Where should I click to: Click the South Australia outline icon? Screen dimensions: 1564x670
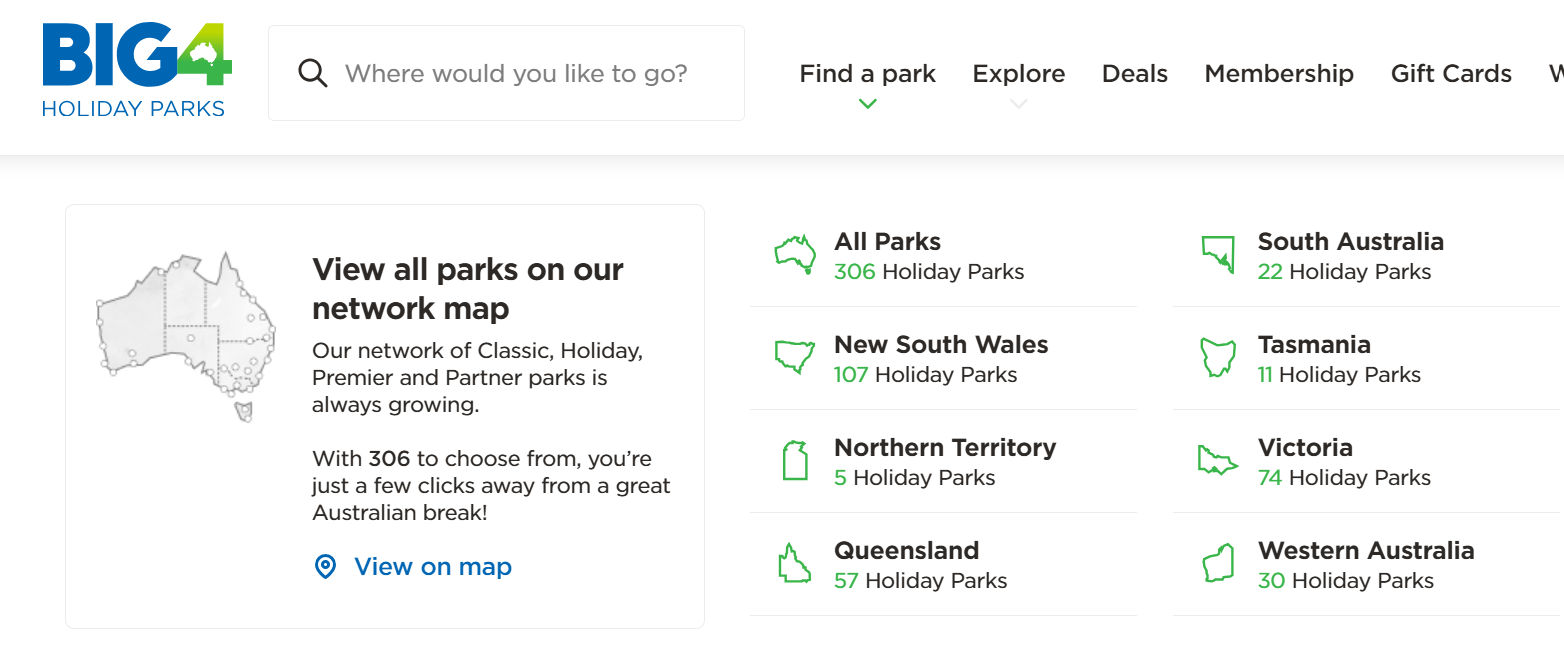1217,254
